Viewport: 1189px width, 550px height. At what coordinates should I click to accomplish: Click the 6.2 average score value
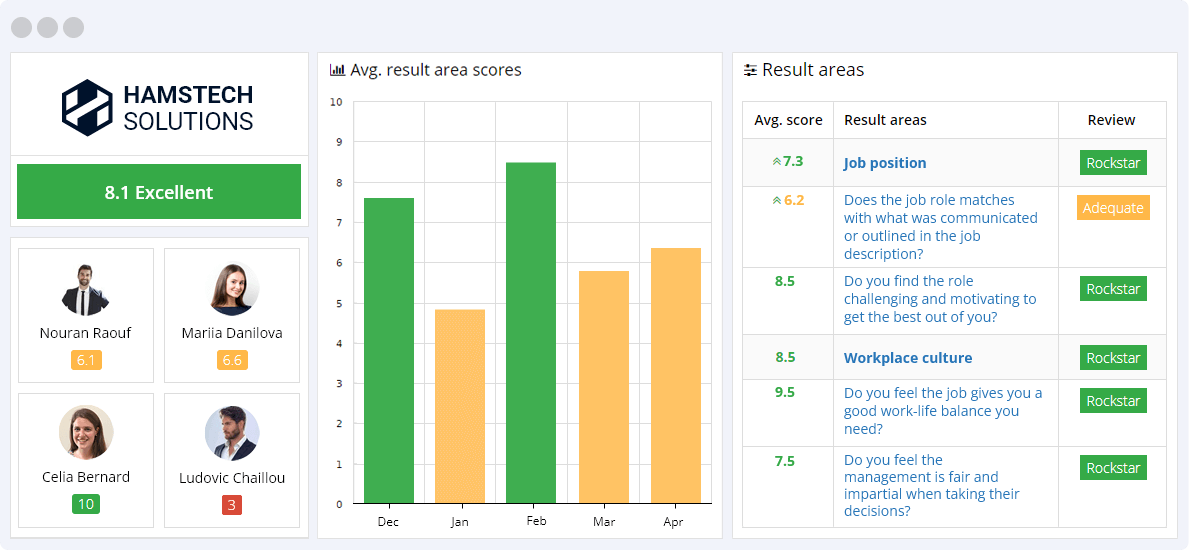point(793,200)
